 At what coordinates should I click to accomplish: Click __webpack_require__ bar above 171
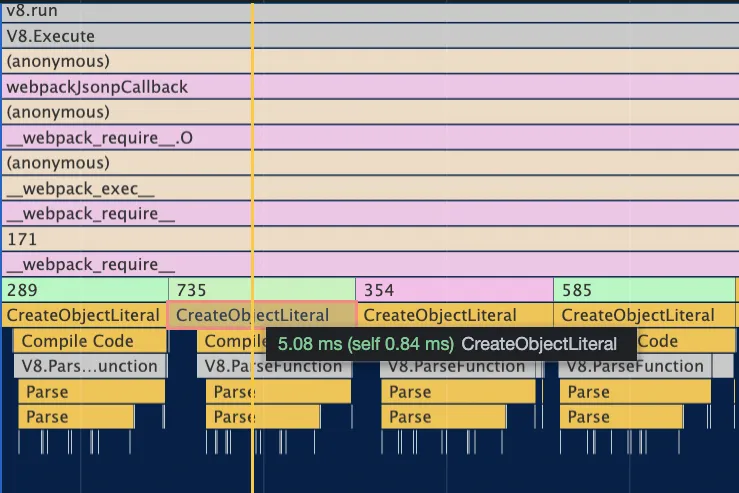(x=370, y=214)
